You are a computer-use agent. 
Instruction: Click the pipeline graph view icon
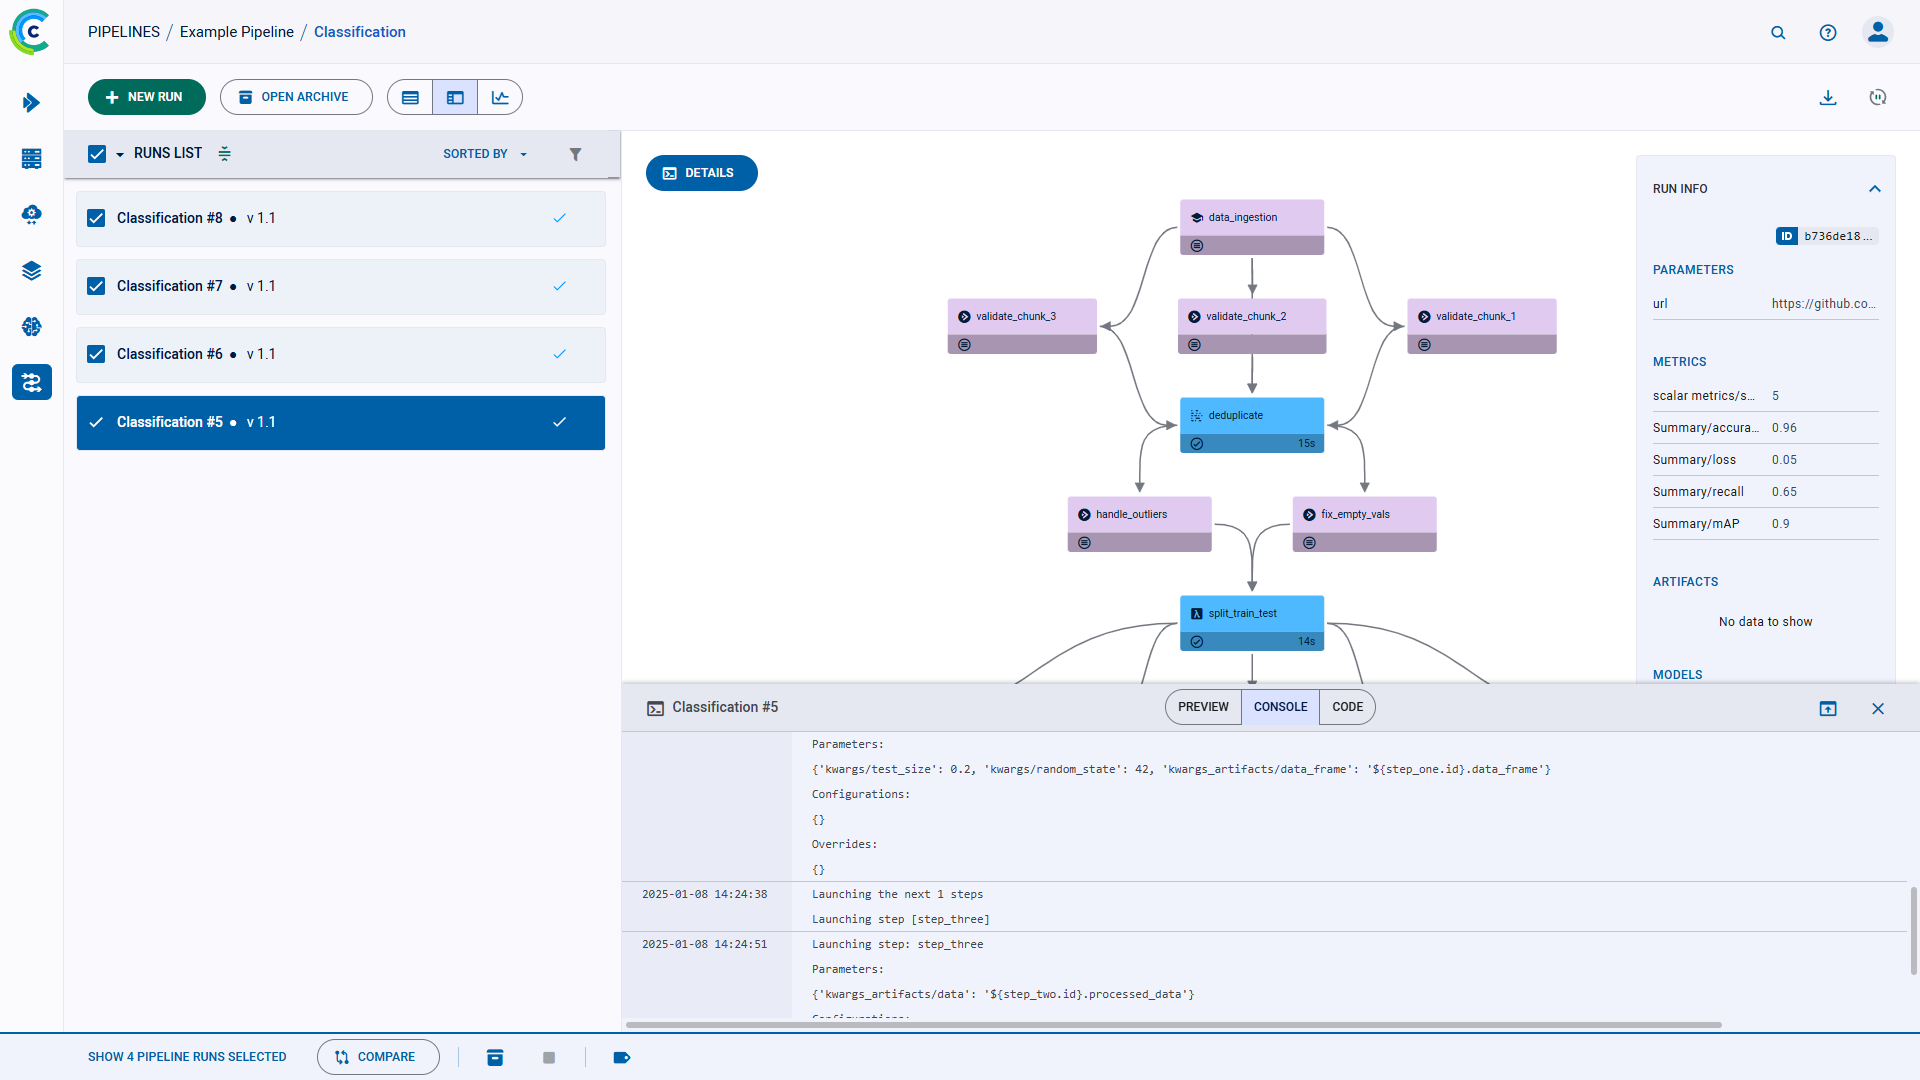(455, 96)
